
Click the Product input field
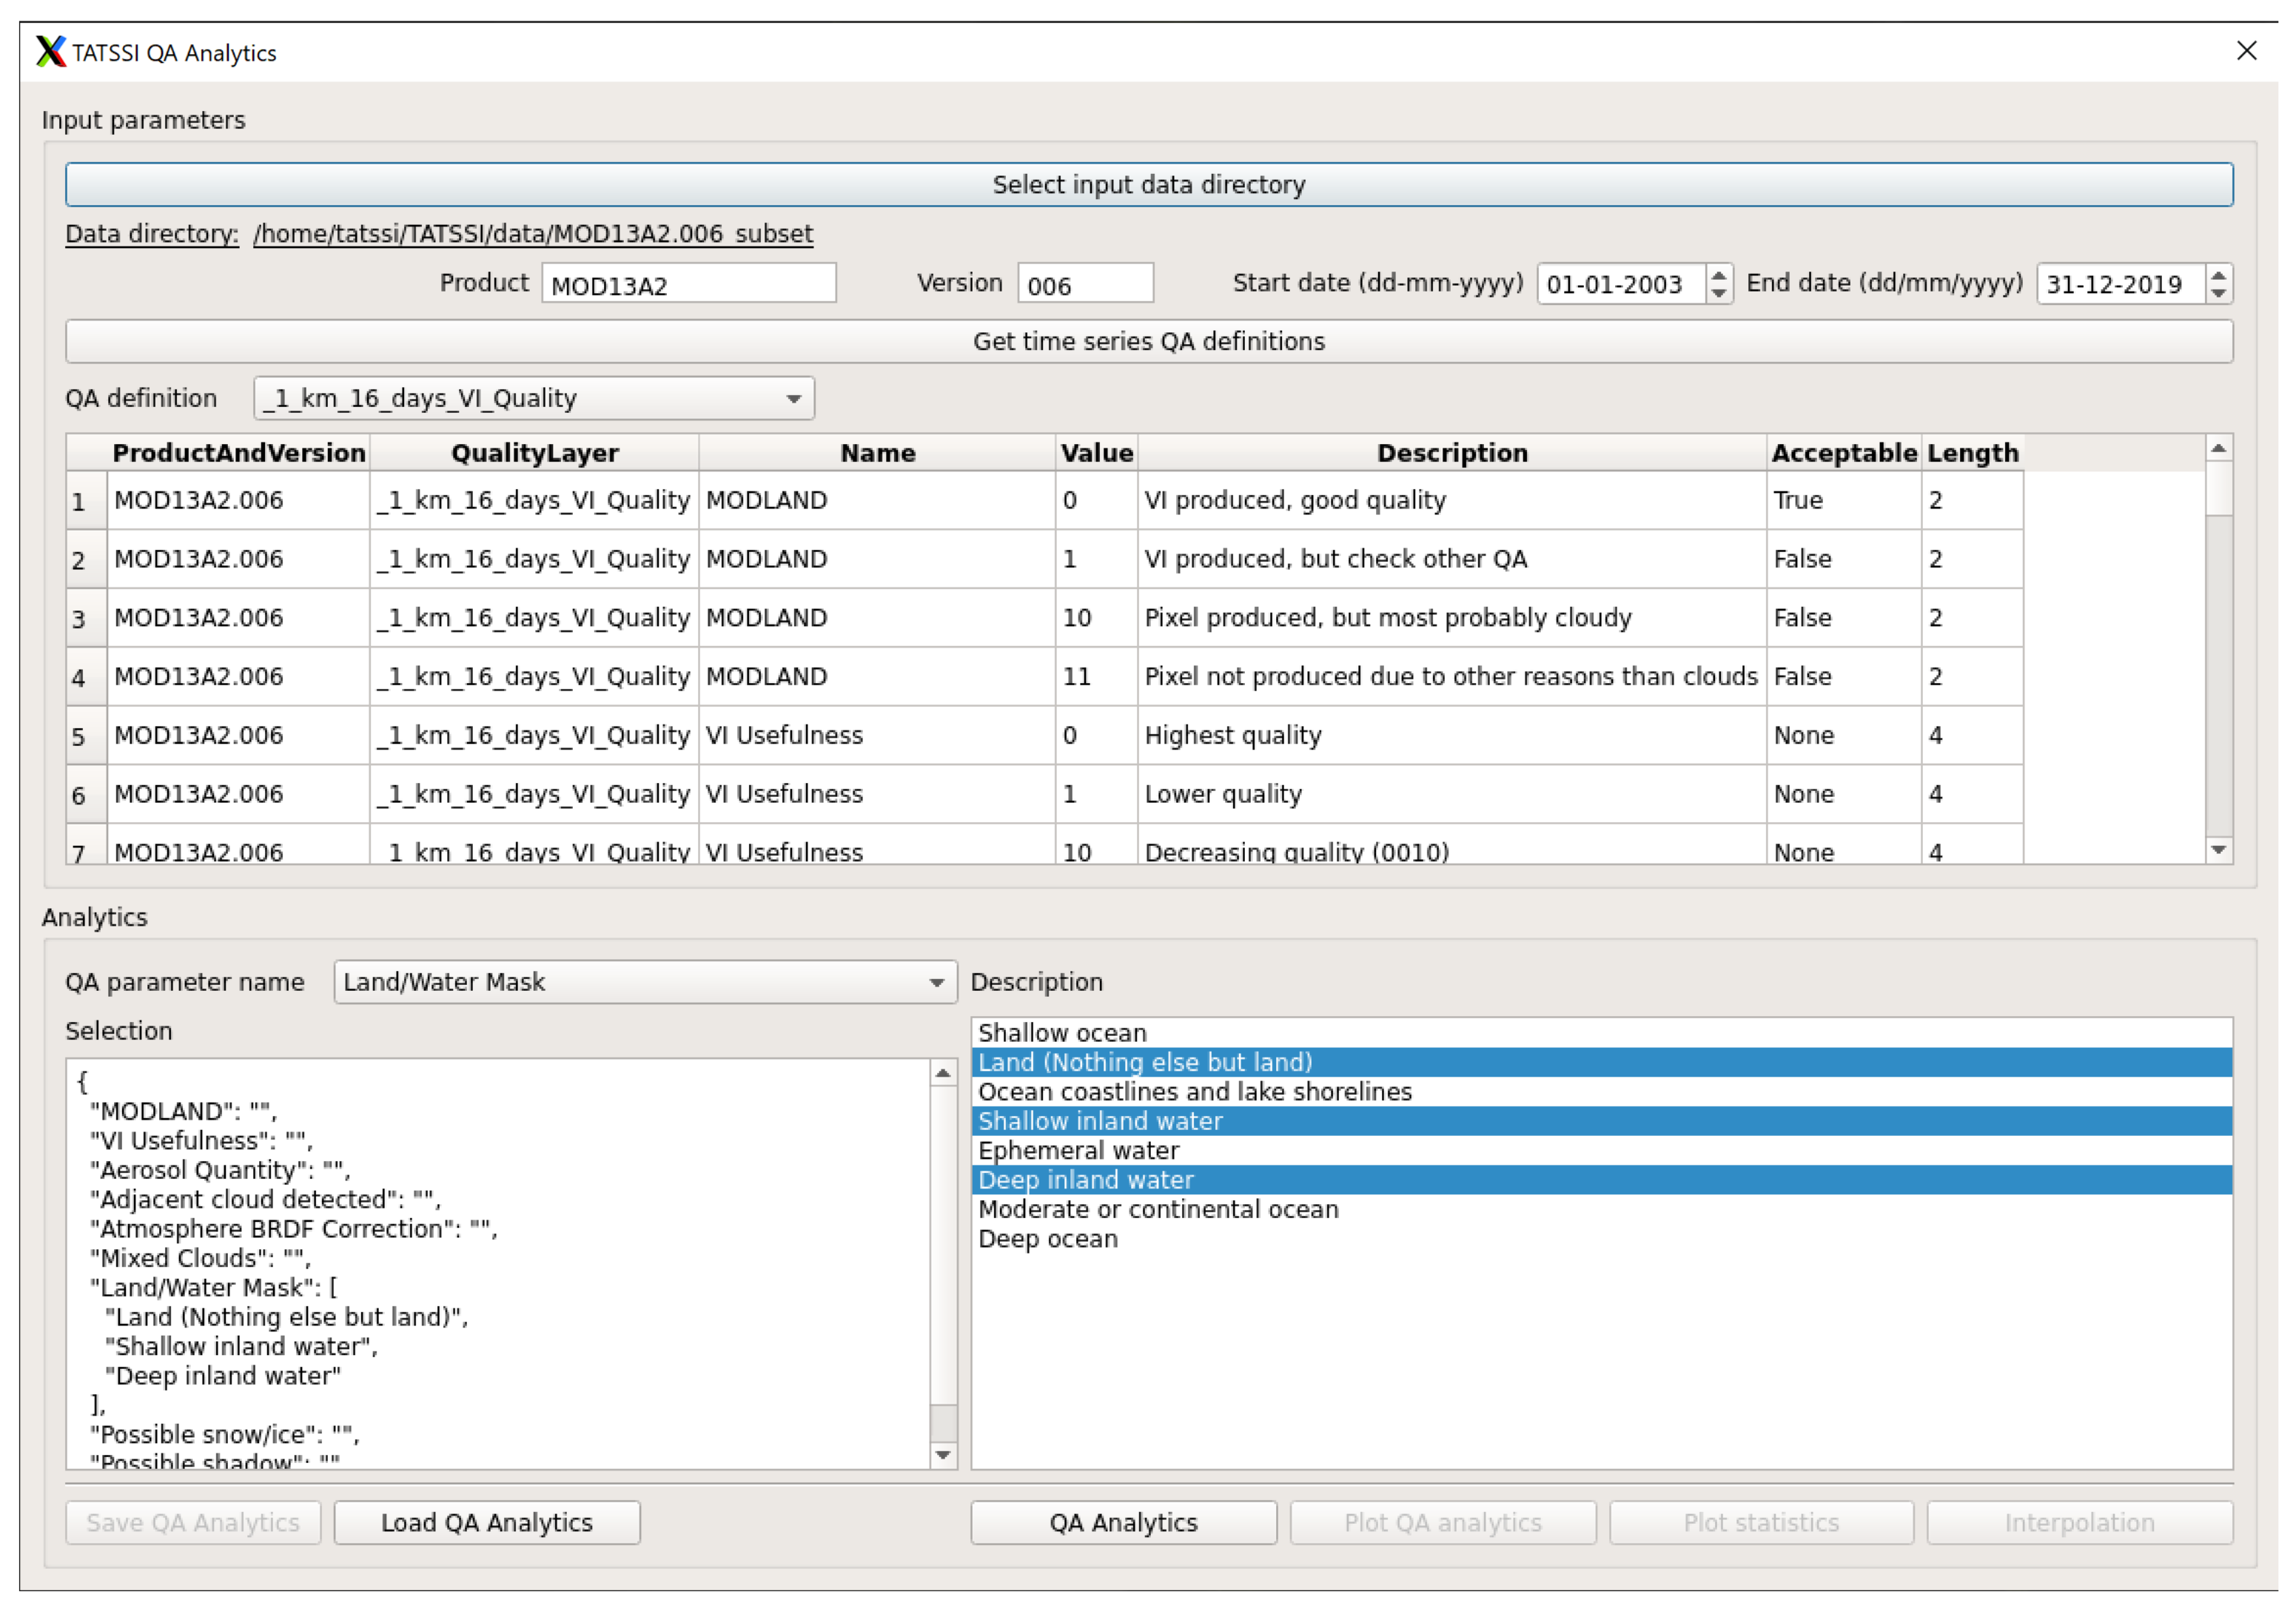(x=688, y=285)
